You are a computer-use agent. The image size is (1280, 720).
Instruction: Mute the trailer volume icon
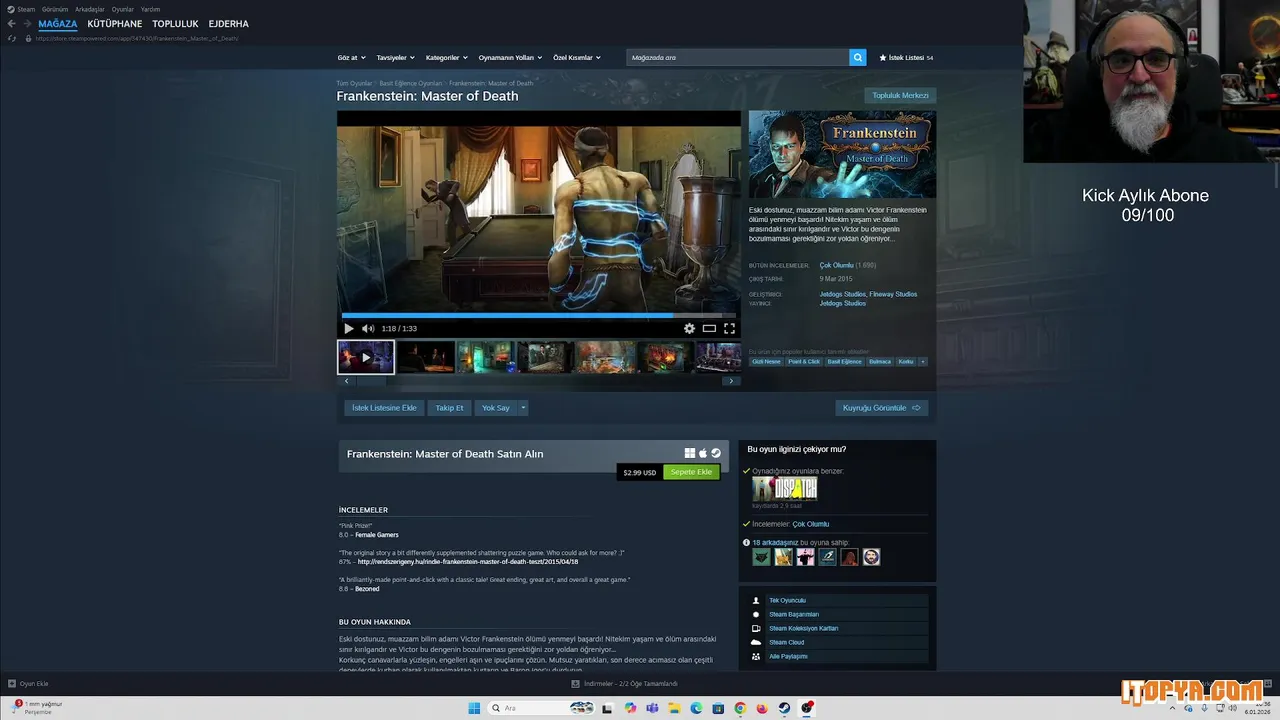click(368, 328)
